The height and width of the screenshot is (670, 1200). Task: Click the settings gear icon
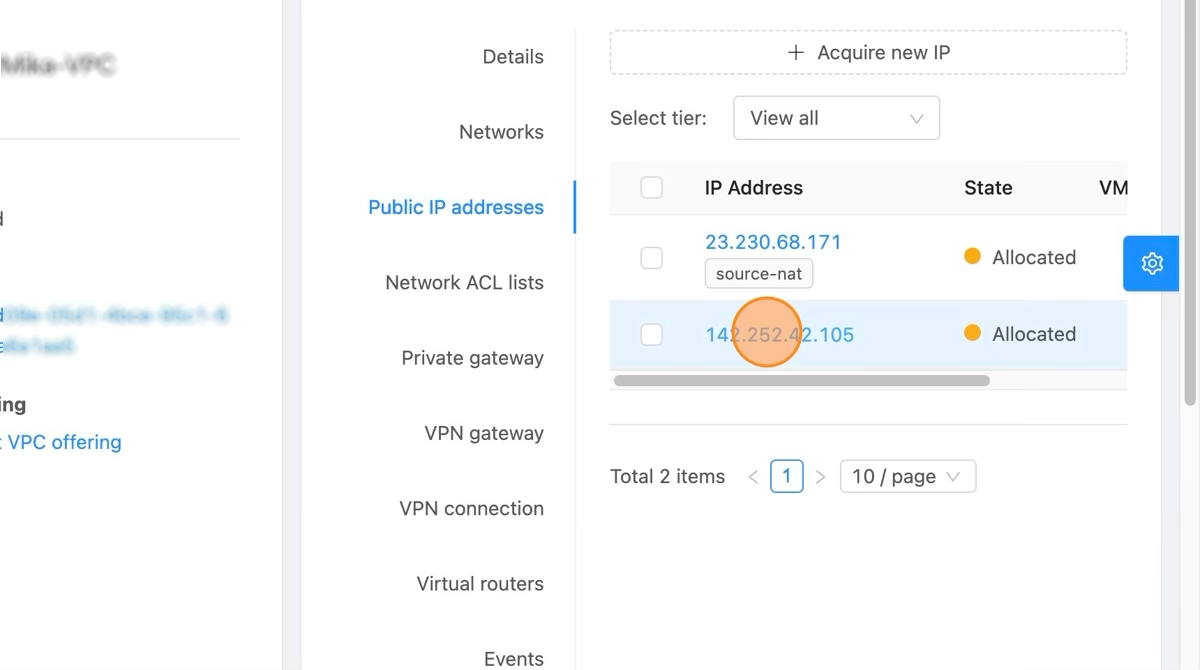[x=1152, y=263]
